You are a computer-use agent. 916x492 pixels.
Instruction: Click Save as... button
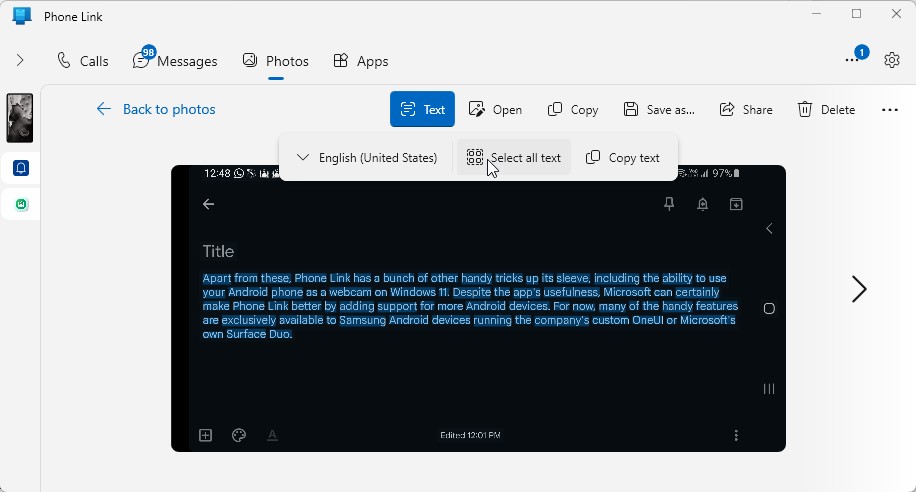tap(659, 109)
